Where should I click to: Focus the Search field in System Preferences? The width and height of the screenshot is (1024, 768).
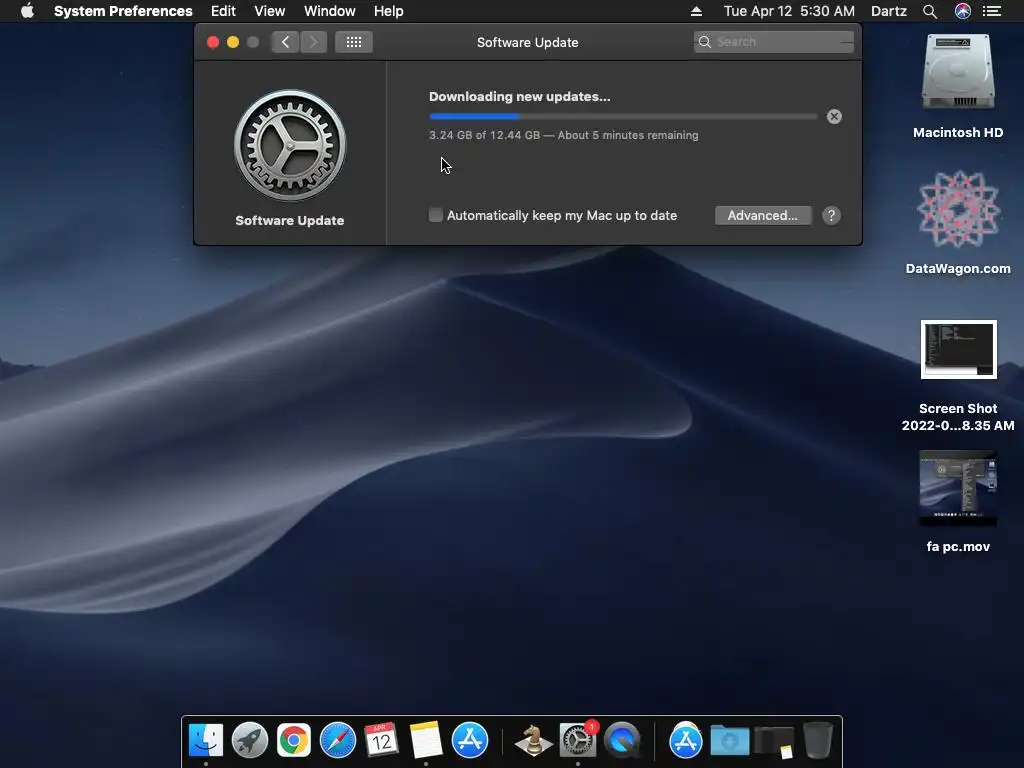(773, 42)
